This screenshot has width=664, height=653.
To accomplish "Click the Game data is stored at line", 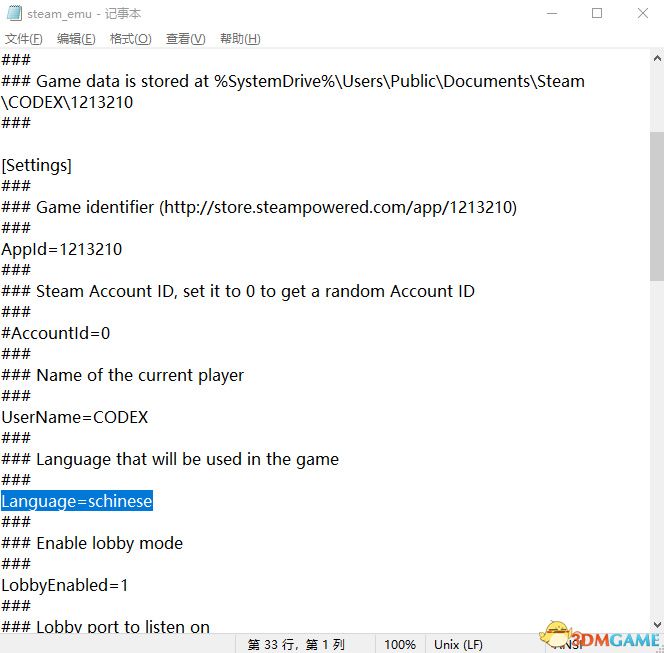I will (293, 81).
